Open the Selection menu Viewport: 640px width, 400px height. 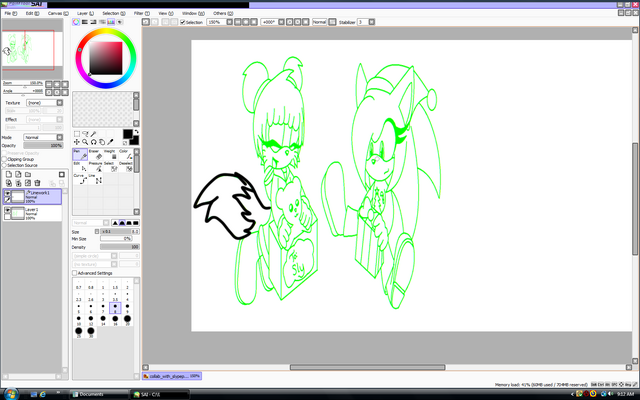113,13
